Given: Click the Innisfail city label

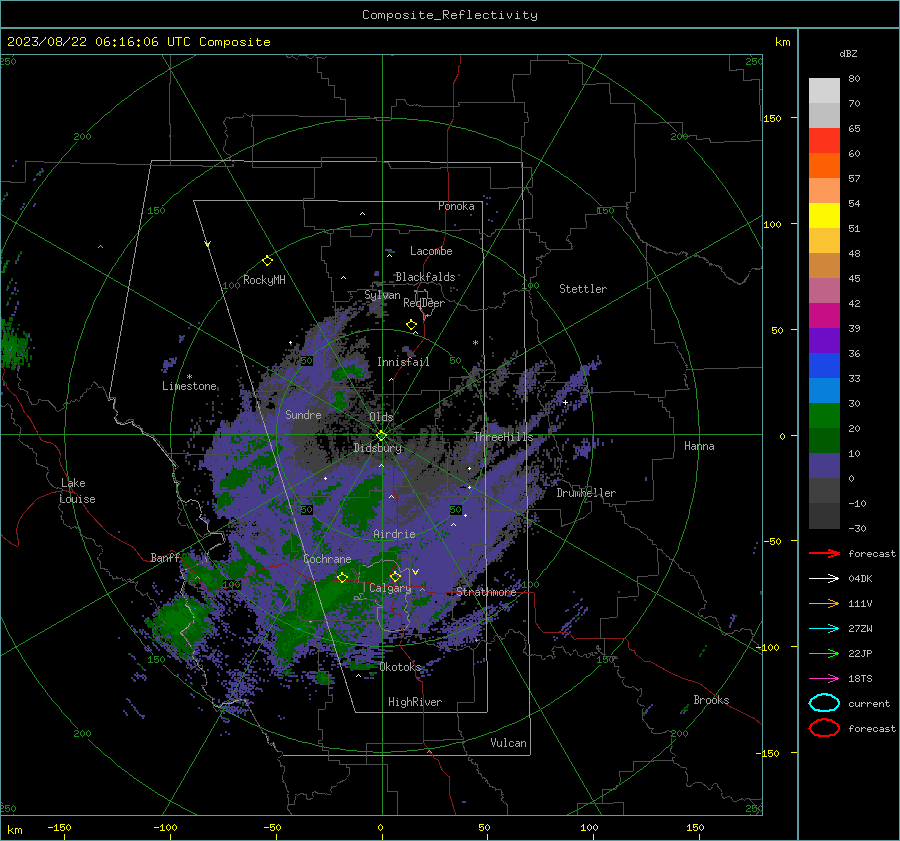Looking at the screenshot, I should pyautogui.click(x=403, y=362).
